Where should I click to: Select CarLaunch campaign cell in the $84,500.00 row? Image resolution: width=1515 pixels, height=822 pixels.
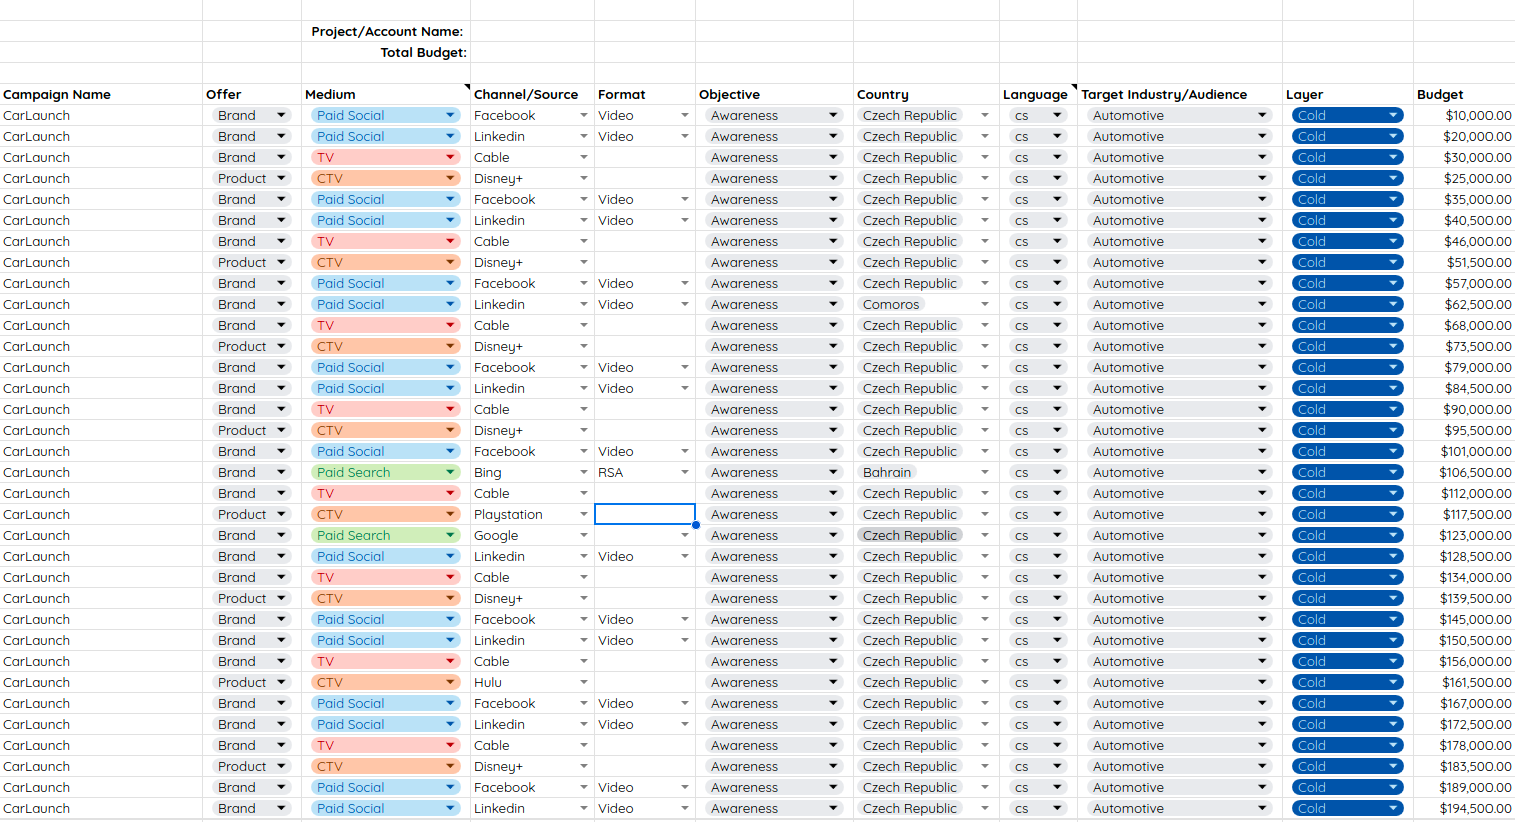(x=101, y=388)
